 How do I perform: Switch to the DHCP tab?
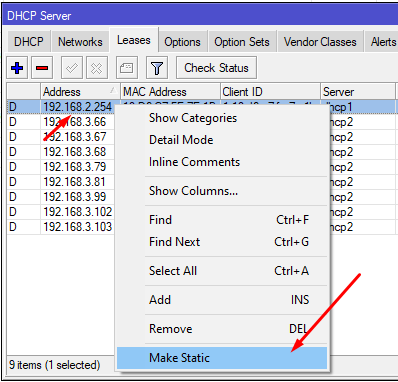coord(29,42)
